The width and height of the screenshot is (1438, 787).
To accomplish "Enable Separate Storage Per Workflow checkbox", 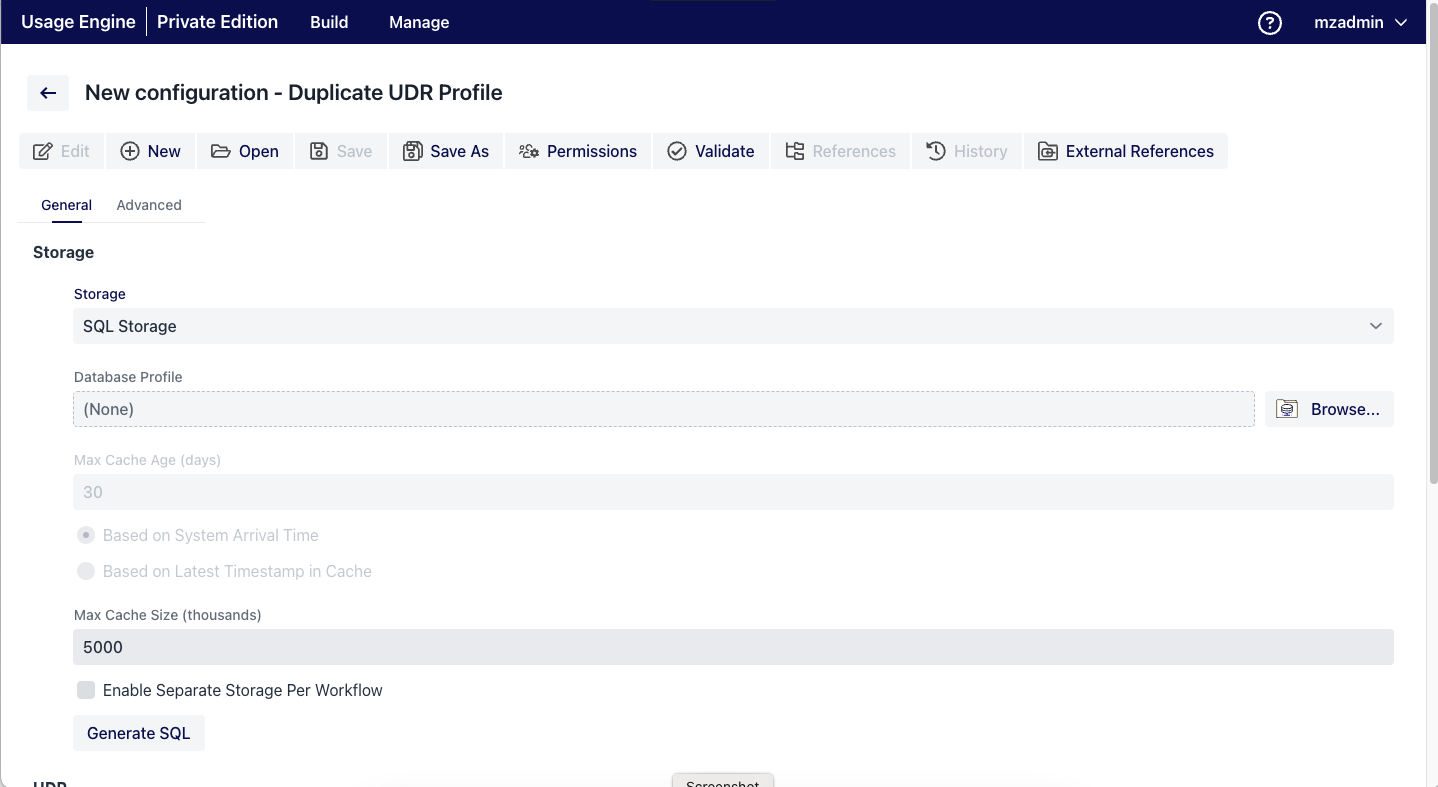I will tap(86, 690).
